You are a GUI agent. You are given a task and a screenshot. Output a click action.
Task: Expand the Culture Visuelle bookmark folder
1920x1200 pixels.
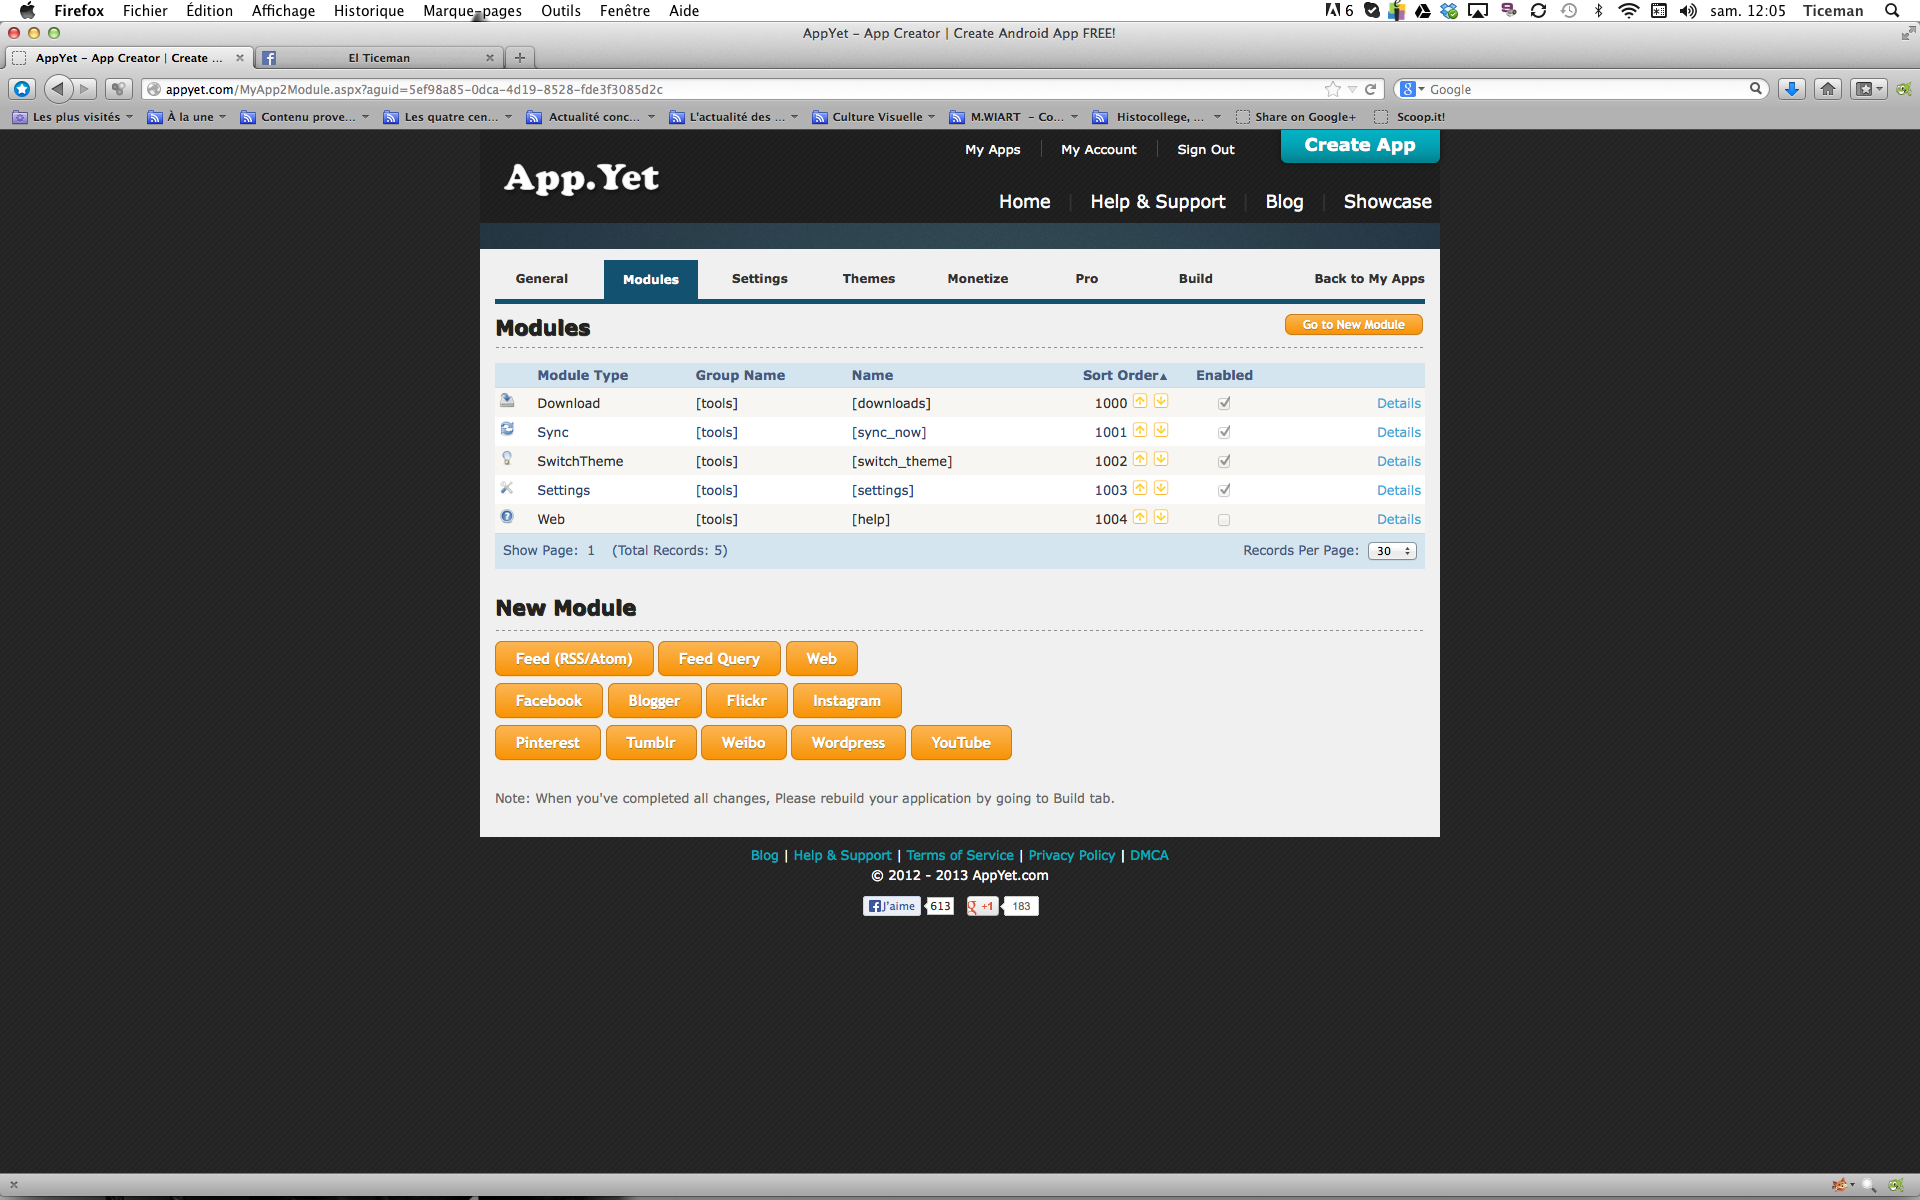[x=874, y=117]
